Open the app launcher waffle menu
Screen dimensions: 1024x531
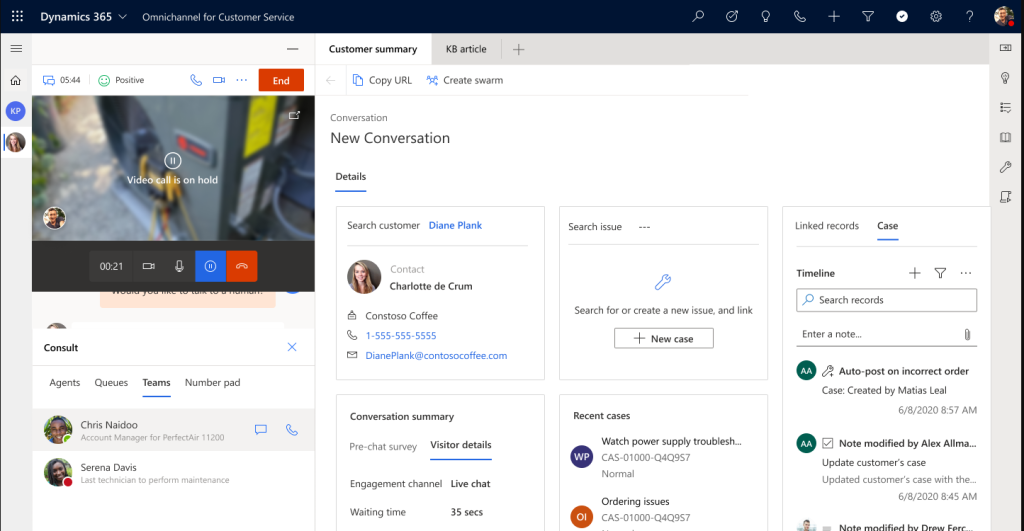click(x=16, y=17)
